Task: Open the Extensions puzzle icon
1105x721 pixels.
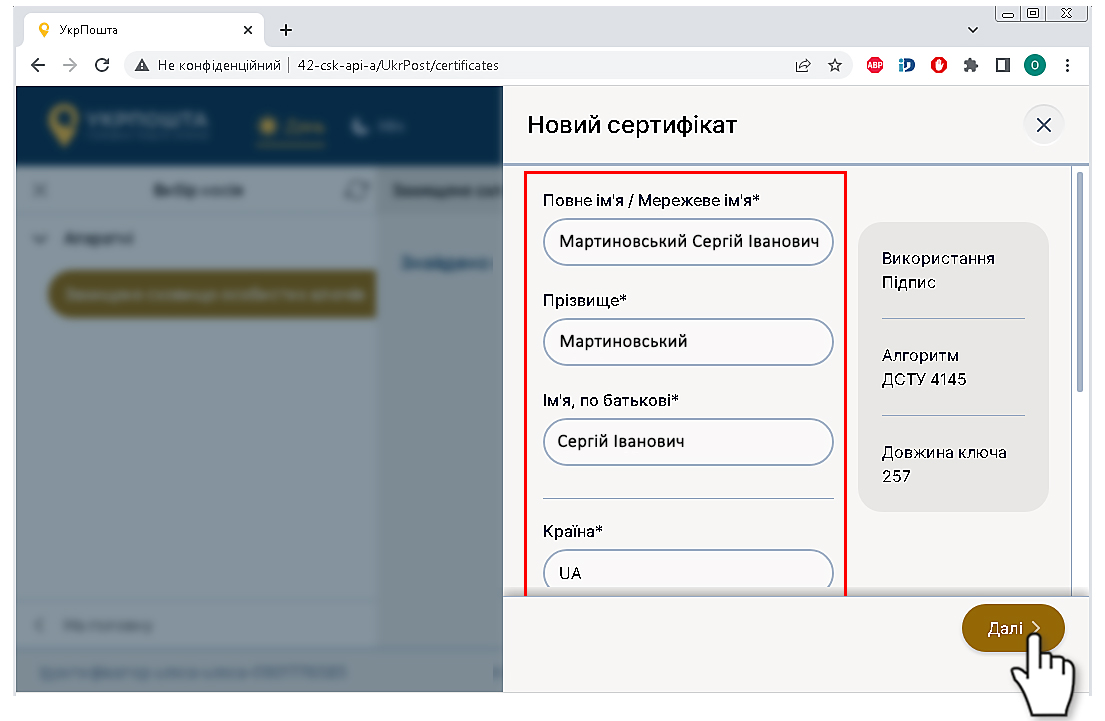Action: pyautogui.click(x=970, y=65)
